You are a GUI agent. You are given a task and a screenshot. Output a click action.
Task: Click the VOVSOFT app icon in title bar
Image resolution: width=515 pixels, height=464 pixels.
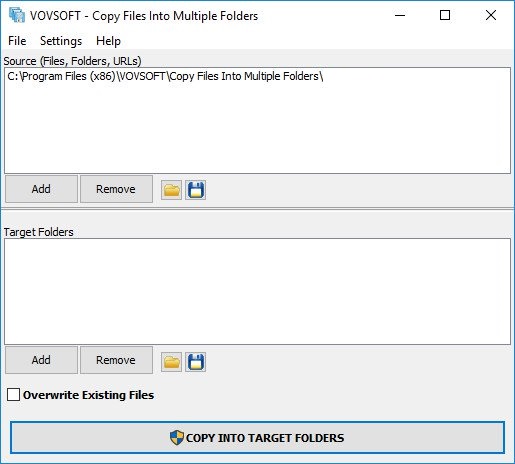(17, 15)
